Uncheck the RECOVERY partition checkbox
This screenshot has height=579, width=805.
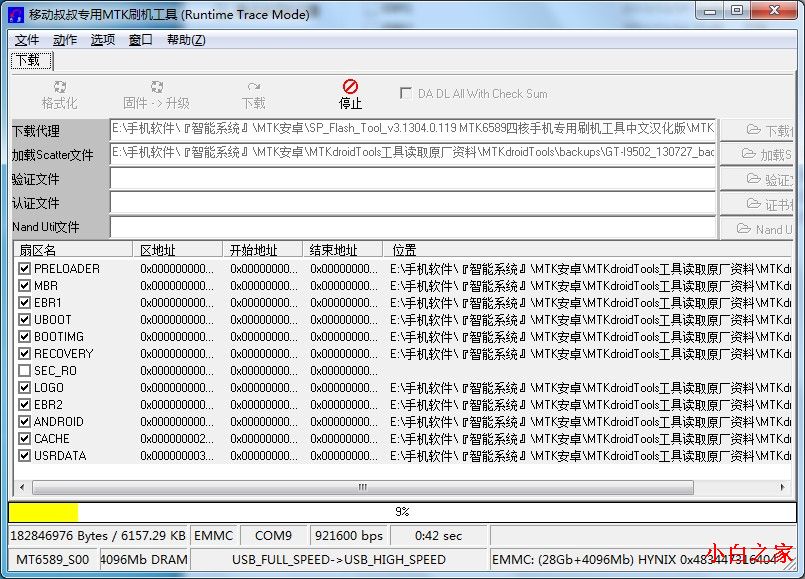point(24,353)
